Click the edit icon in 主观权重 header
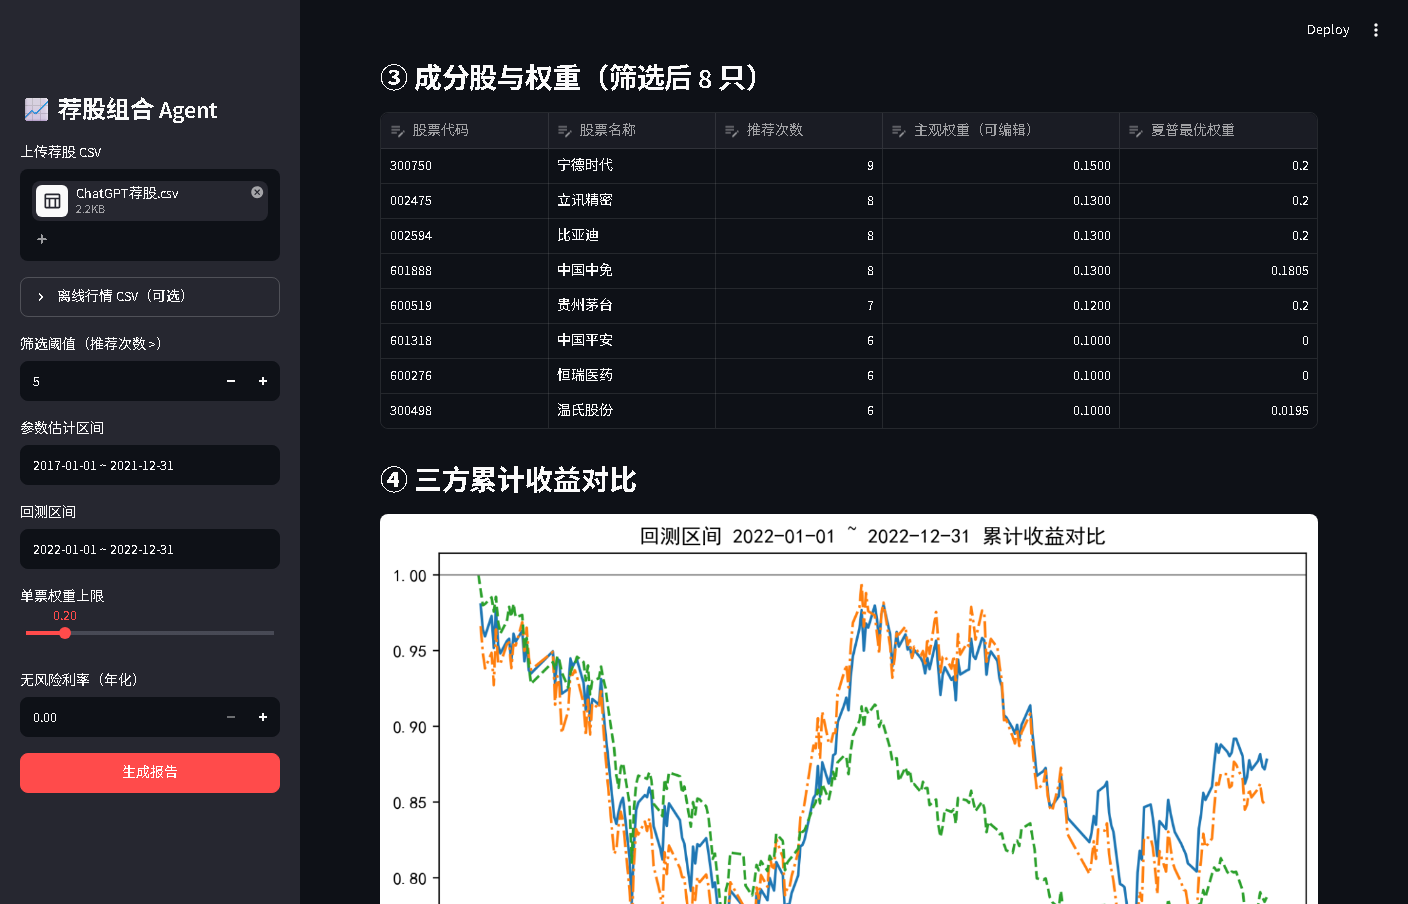Image resolution: width=1408 pixels, height=904 pixels. point(898,131)
